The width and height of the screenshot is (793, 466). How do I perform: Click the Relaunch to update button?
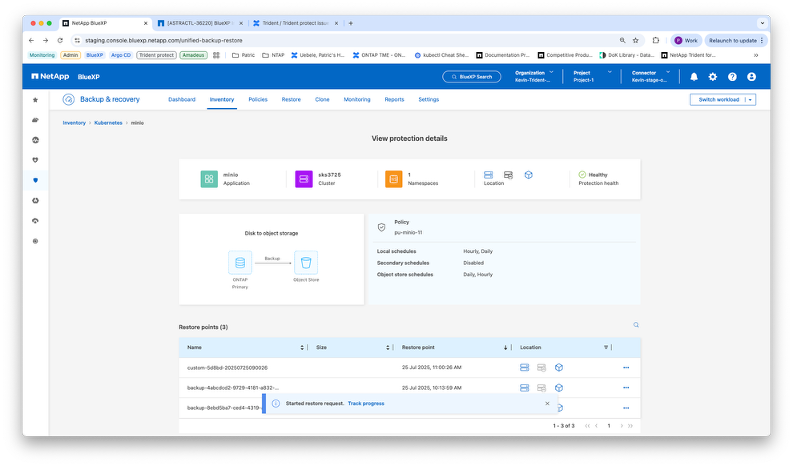tap(736, 40)
